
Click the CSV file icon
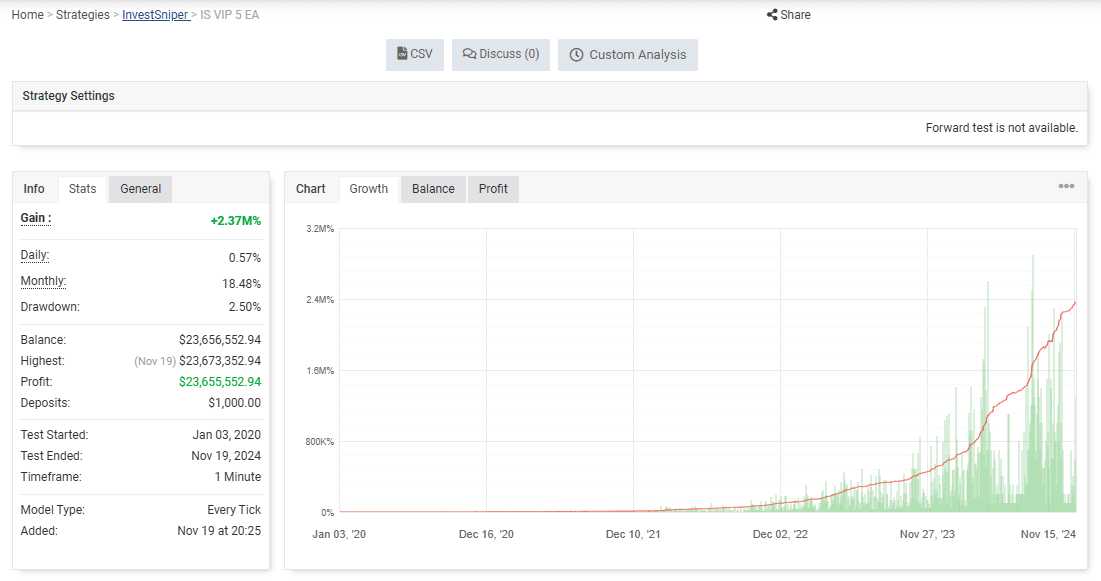coord(402,53)
